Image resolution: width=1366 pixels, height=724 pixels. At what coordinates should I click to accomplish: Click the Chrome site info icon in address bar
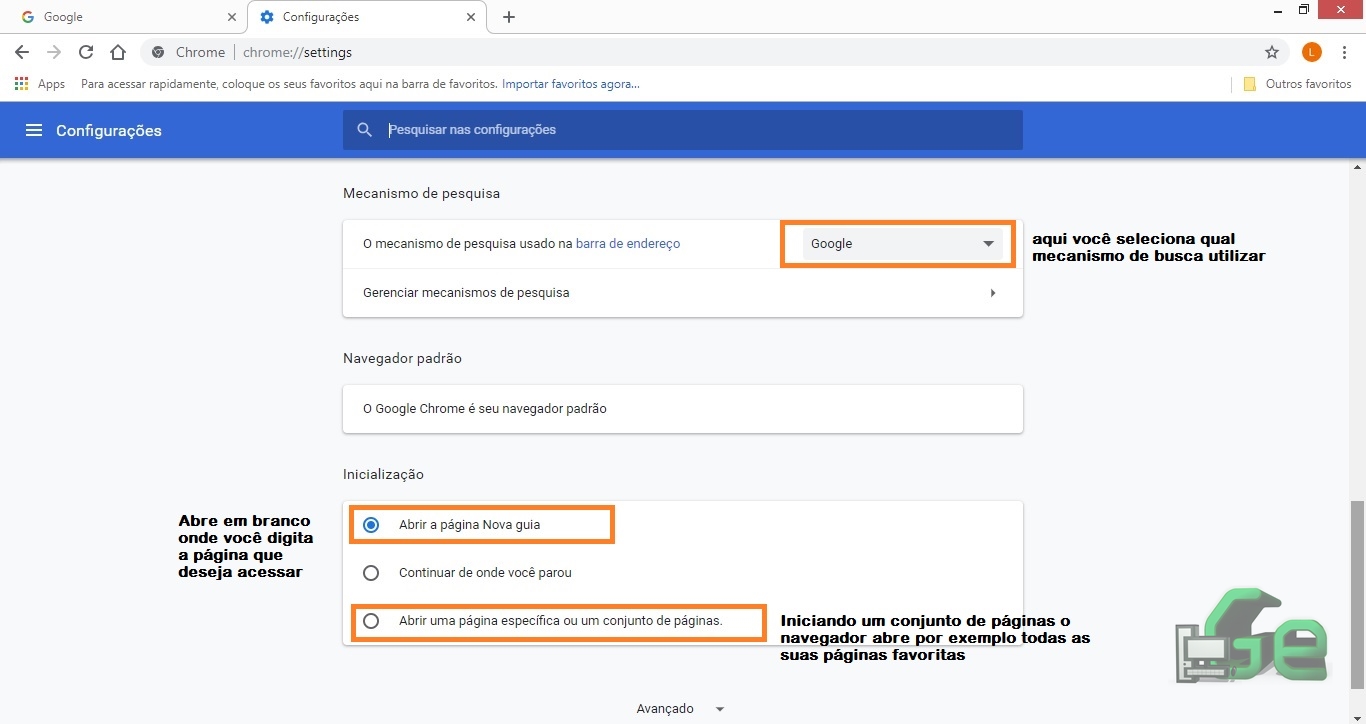click(158, 52)
